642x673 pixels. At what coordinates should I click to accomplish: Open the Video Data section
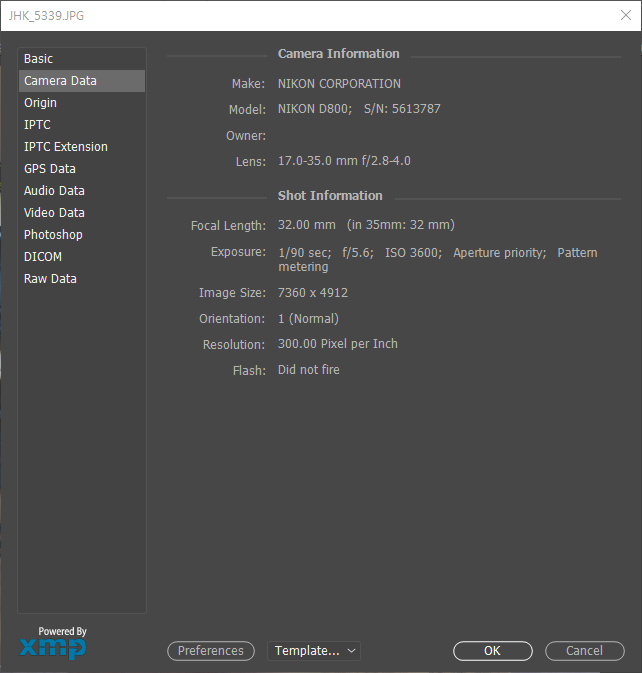point(82,213)
